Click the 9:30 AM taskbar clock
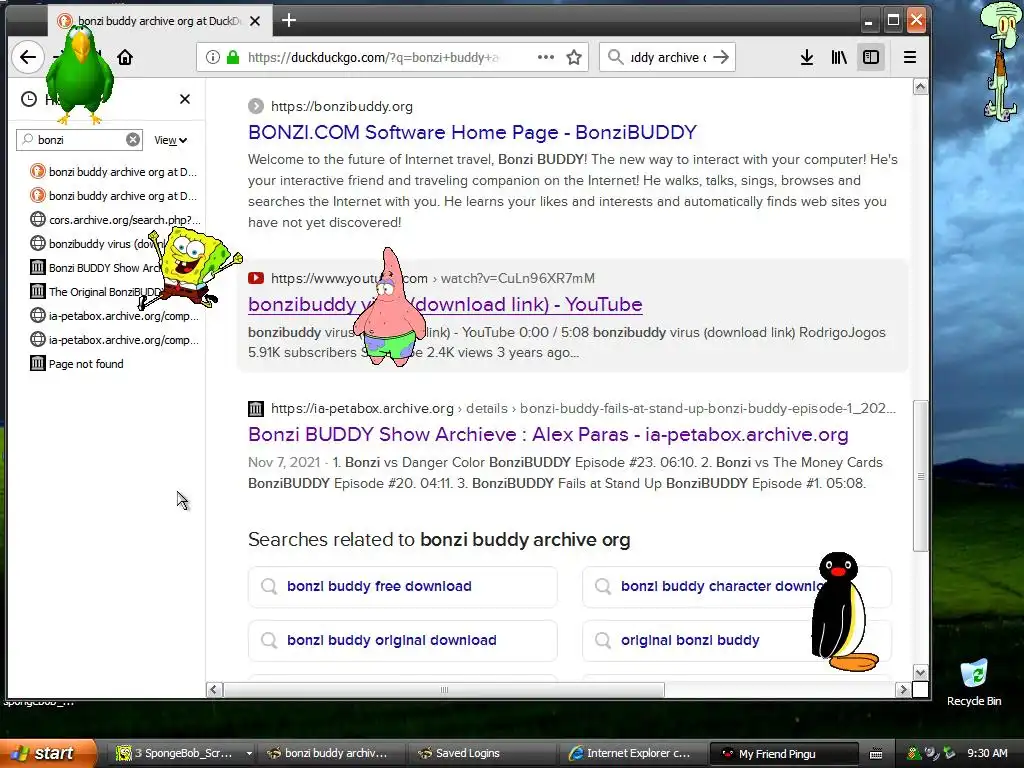Screen dimensions: 1024x768 (x=987, y=753)
